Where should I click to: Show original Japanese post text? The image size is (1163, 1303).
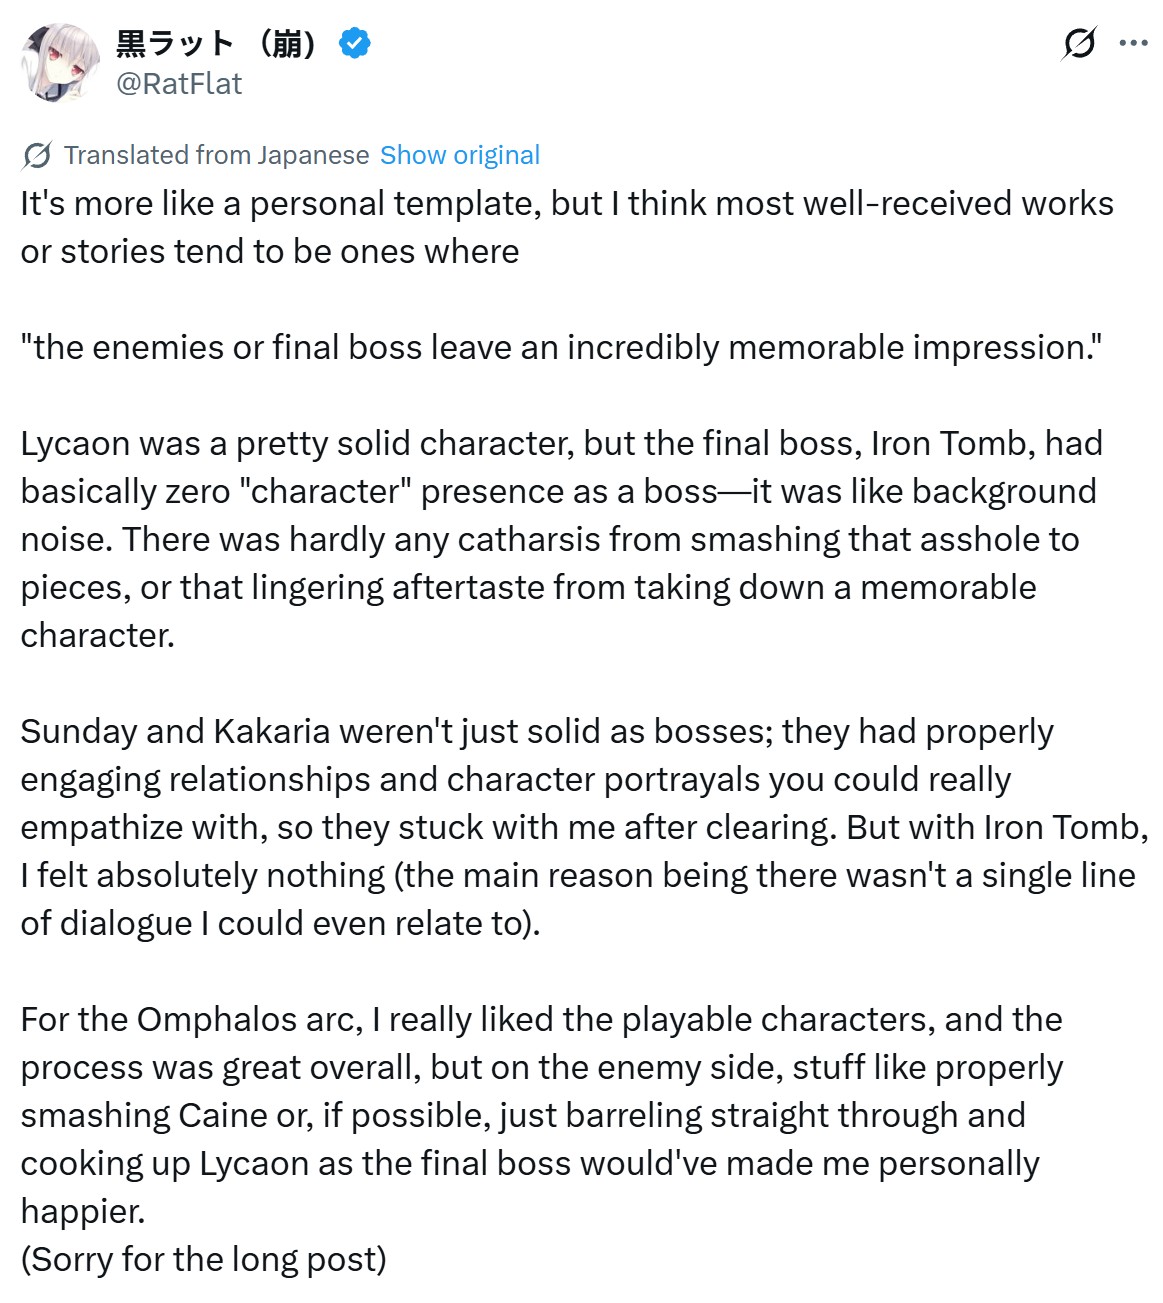point(460,155)
